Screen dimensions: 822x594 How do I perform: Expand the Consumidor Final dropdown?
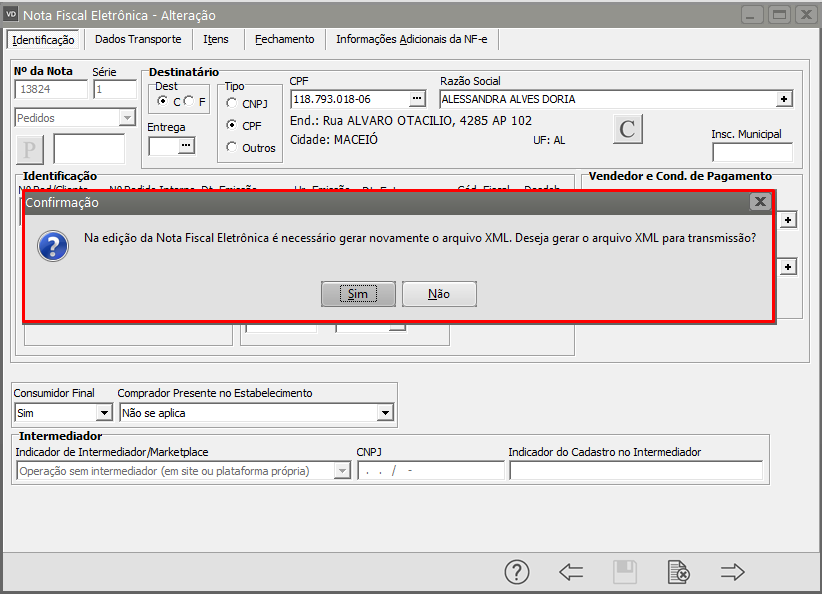tap(104, 413)
